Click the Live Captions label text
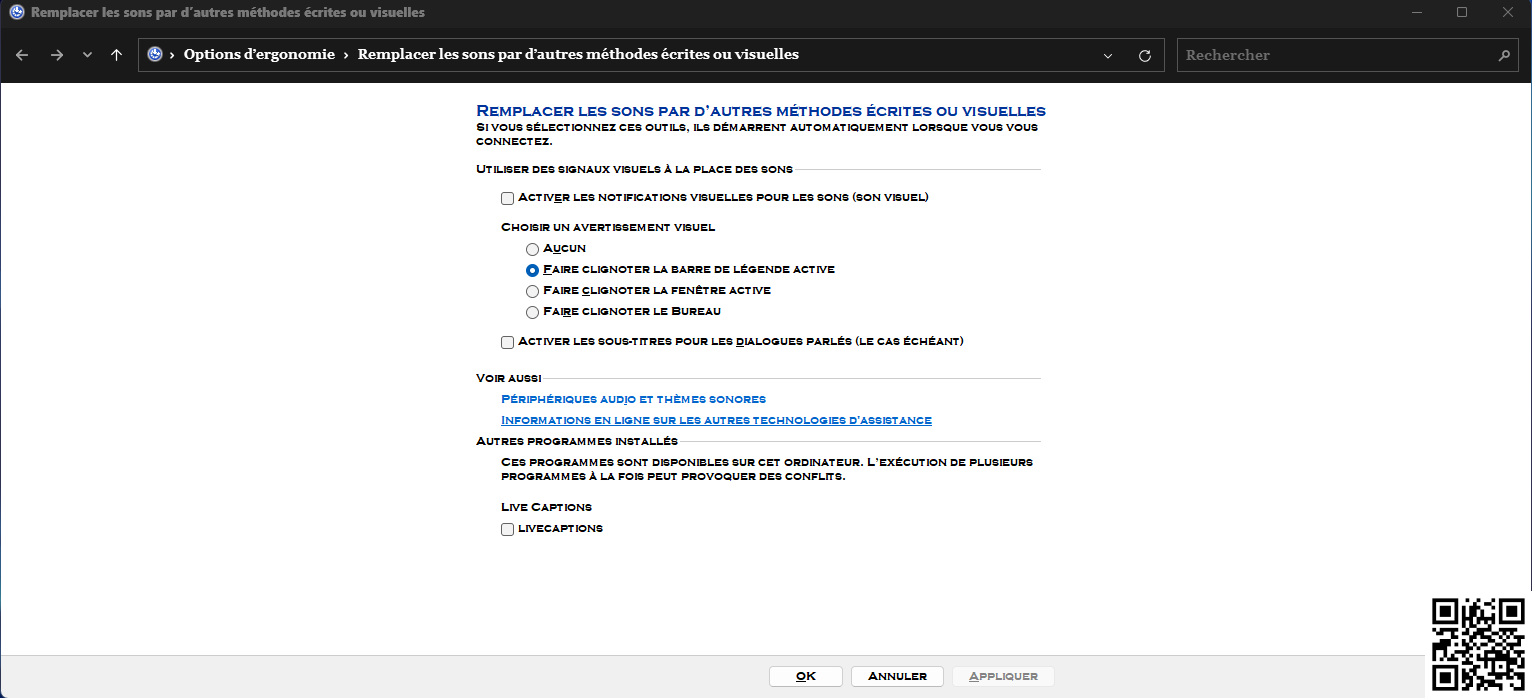This screenshot has width=1532, height=698. [x=546, y=507]
